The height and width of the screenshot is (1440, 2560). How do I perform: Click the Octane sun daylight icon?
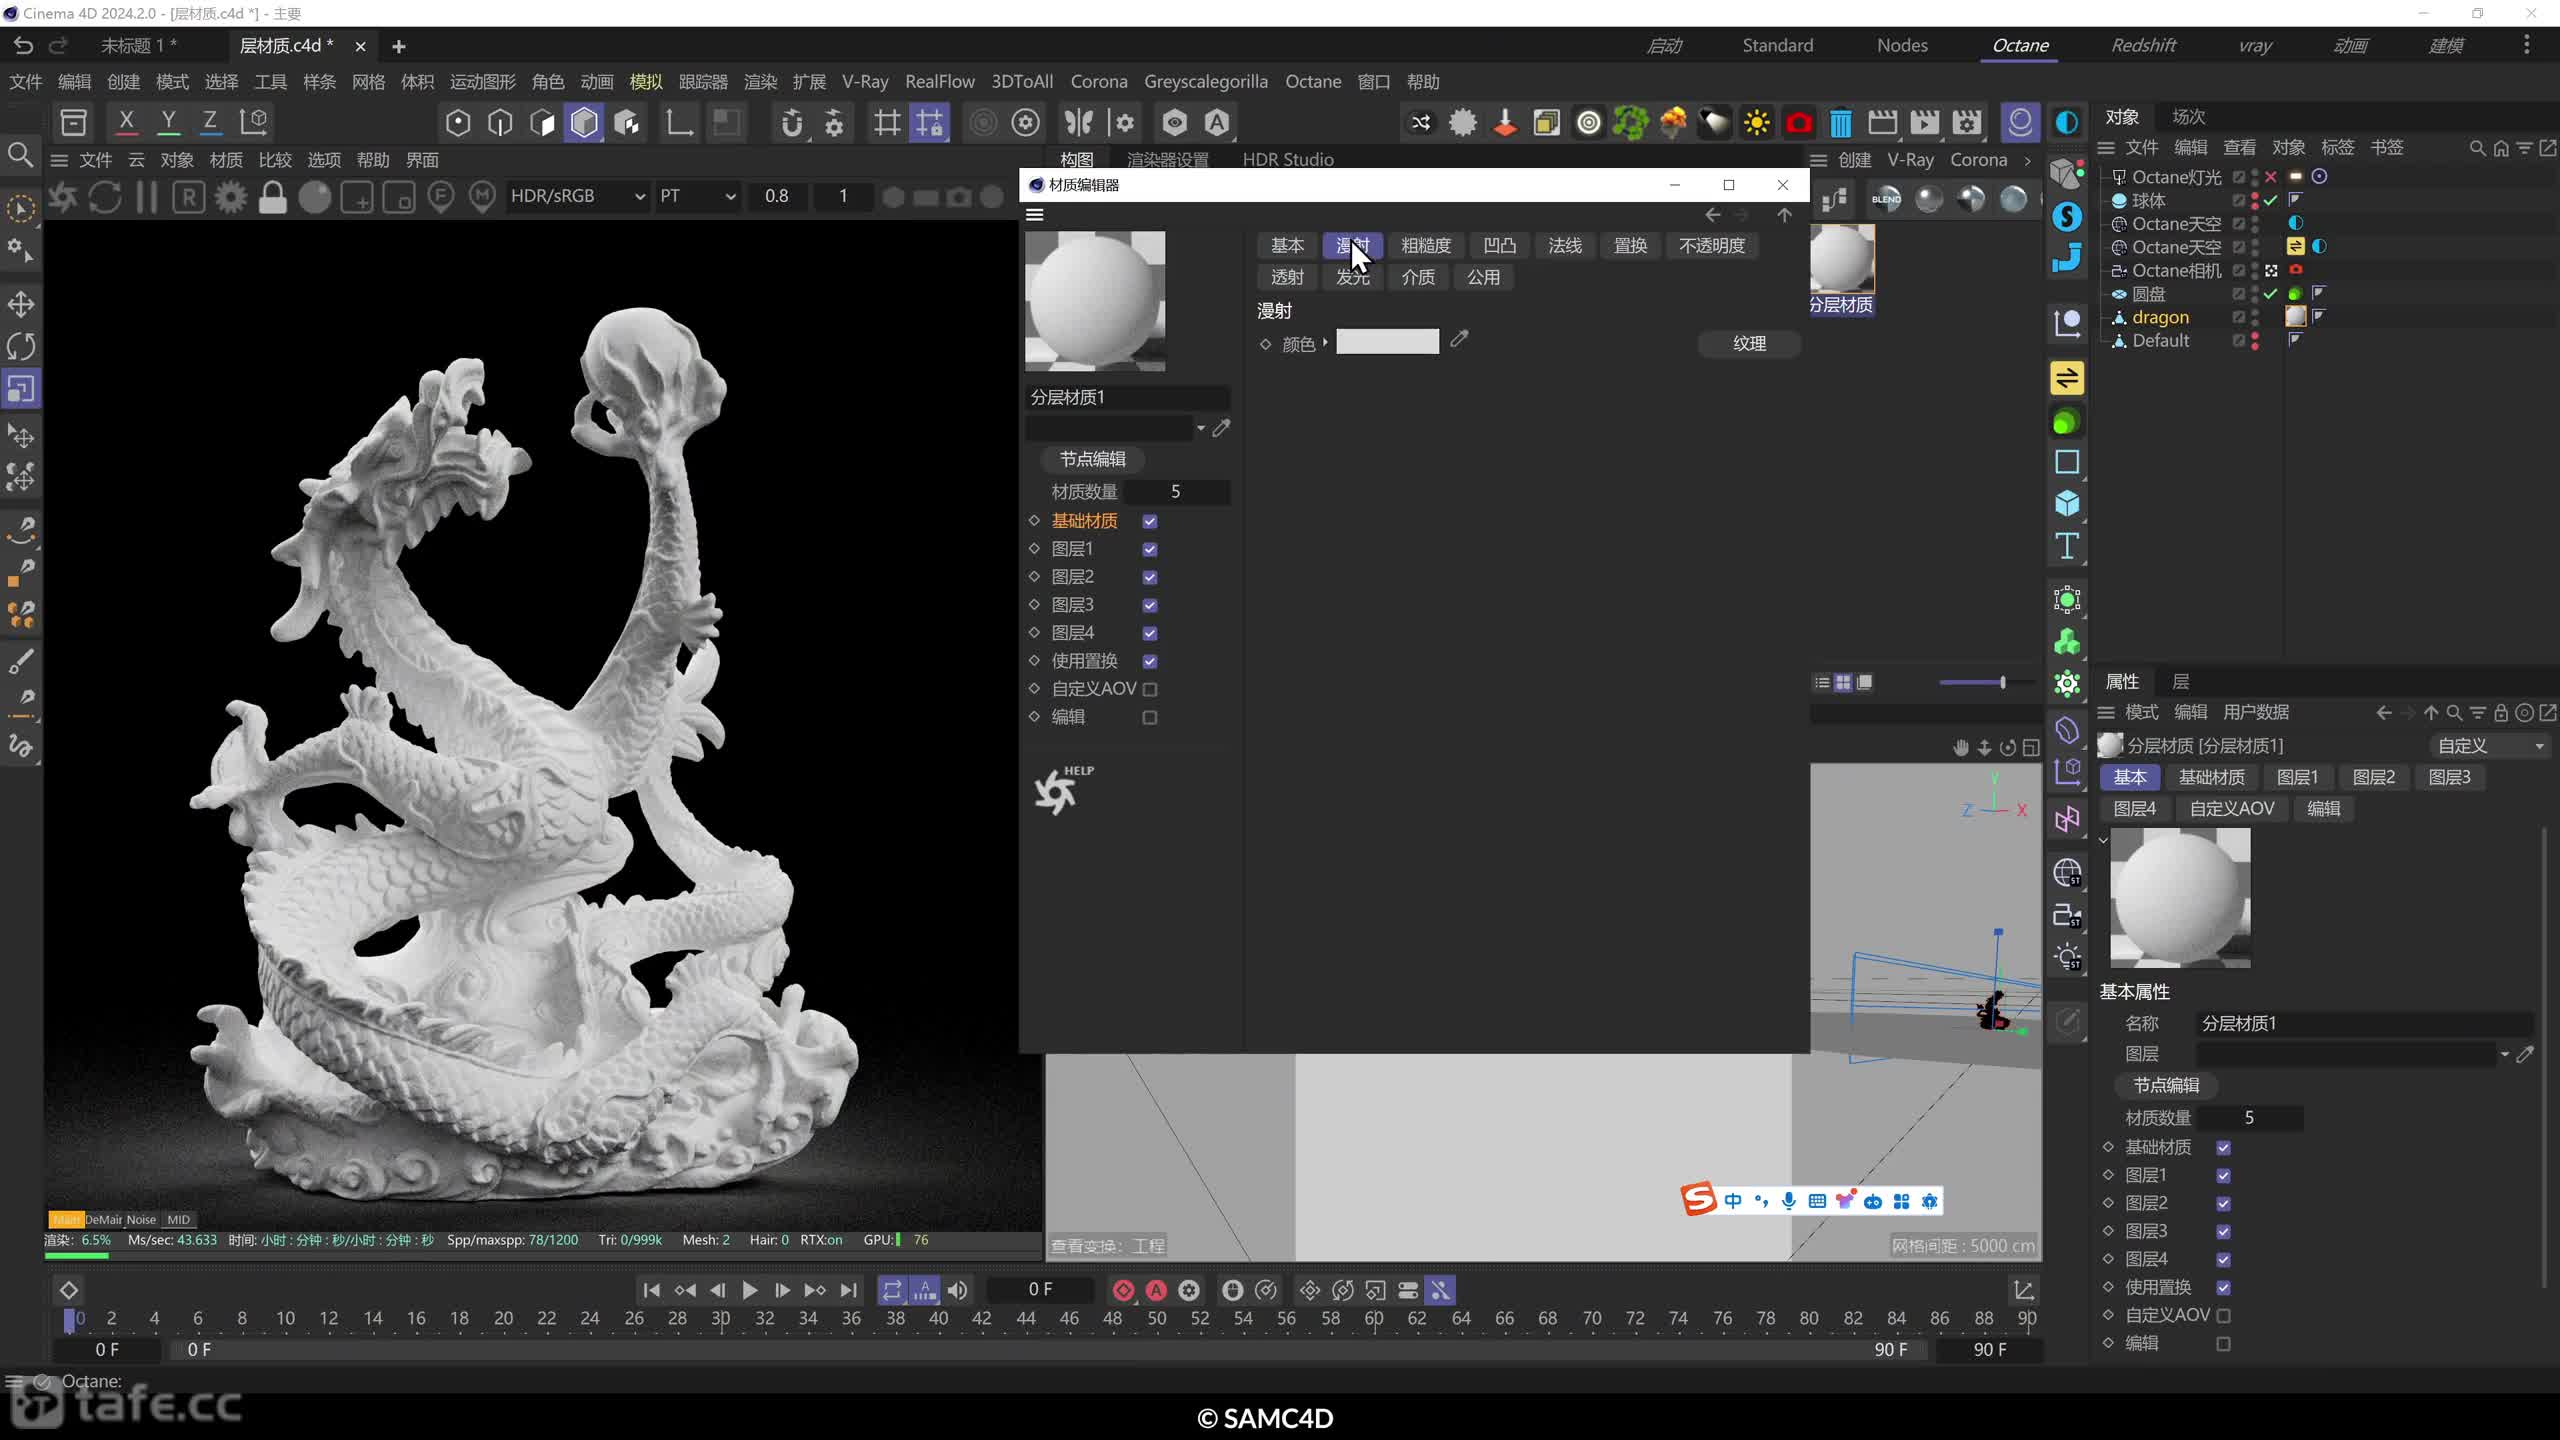click(1757, 123)
